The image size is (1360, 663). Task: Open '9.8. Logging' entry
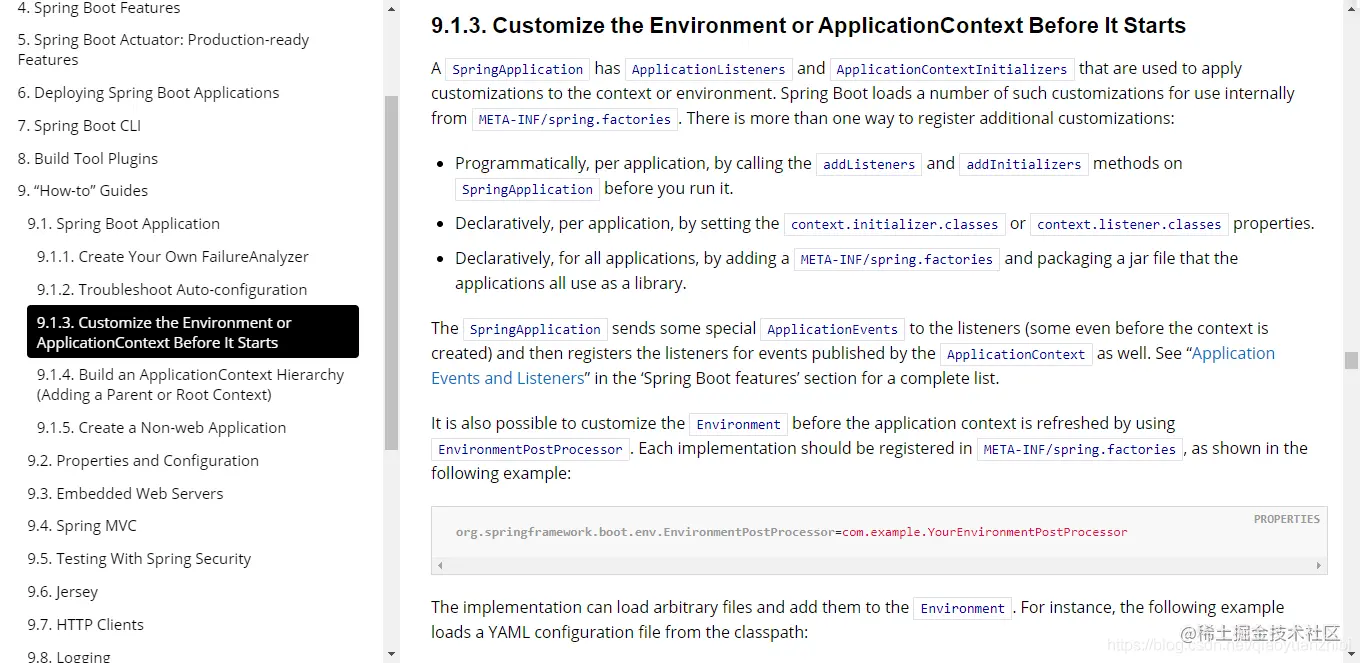69,656
